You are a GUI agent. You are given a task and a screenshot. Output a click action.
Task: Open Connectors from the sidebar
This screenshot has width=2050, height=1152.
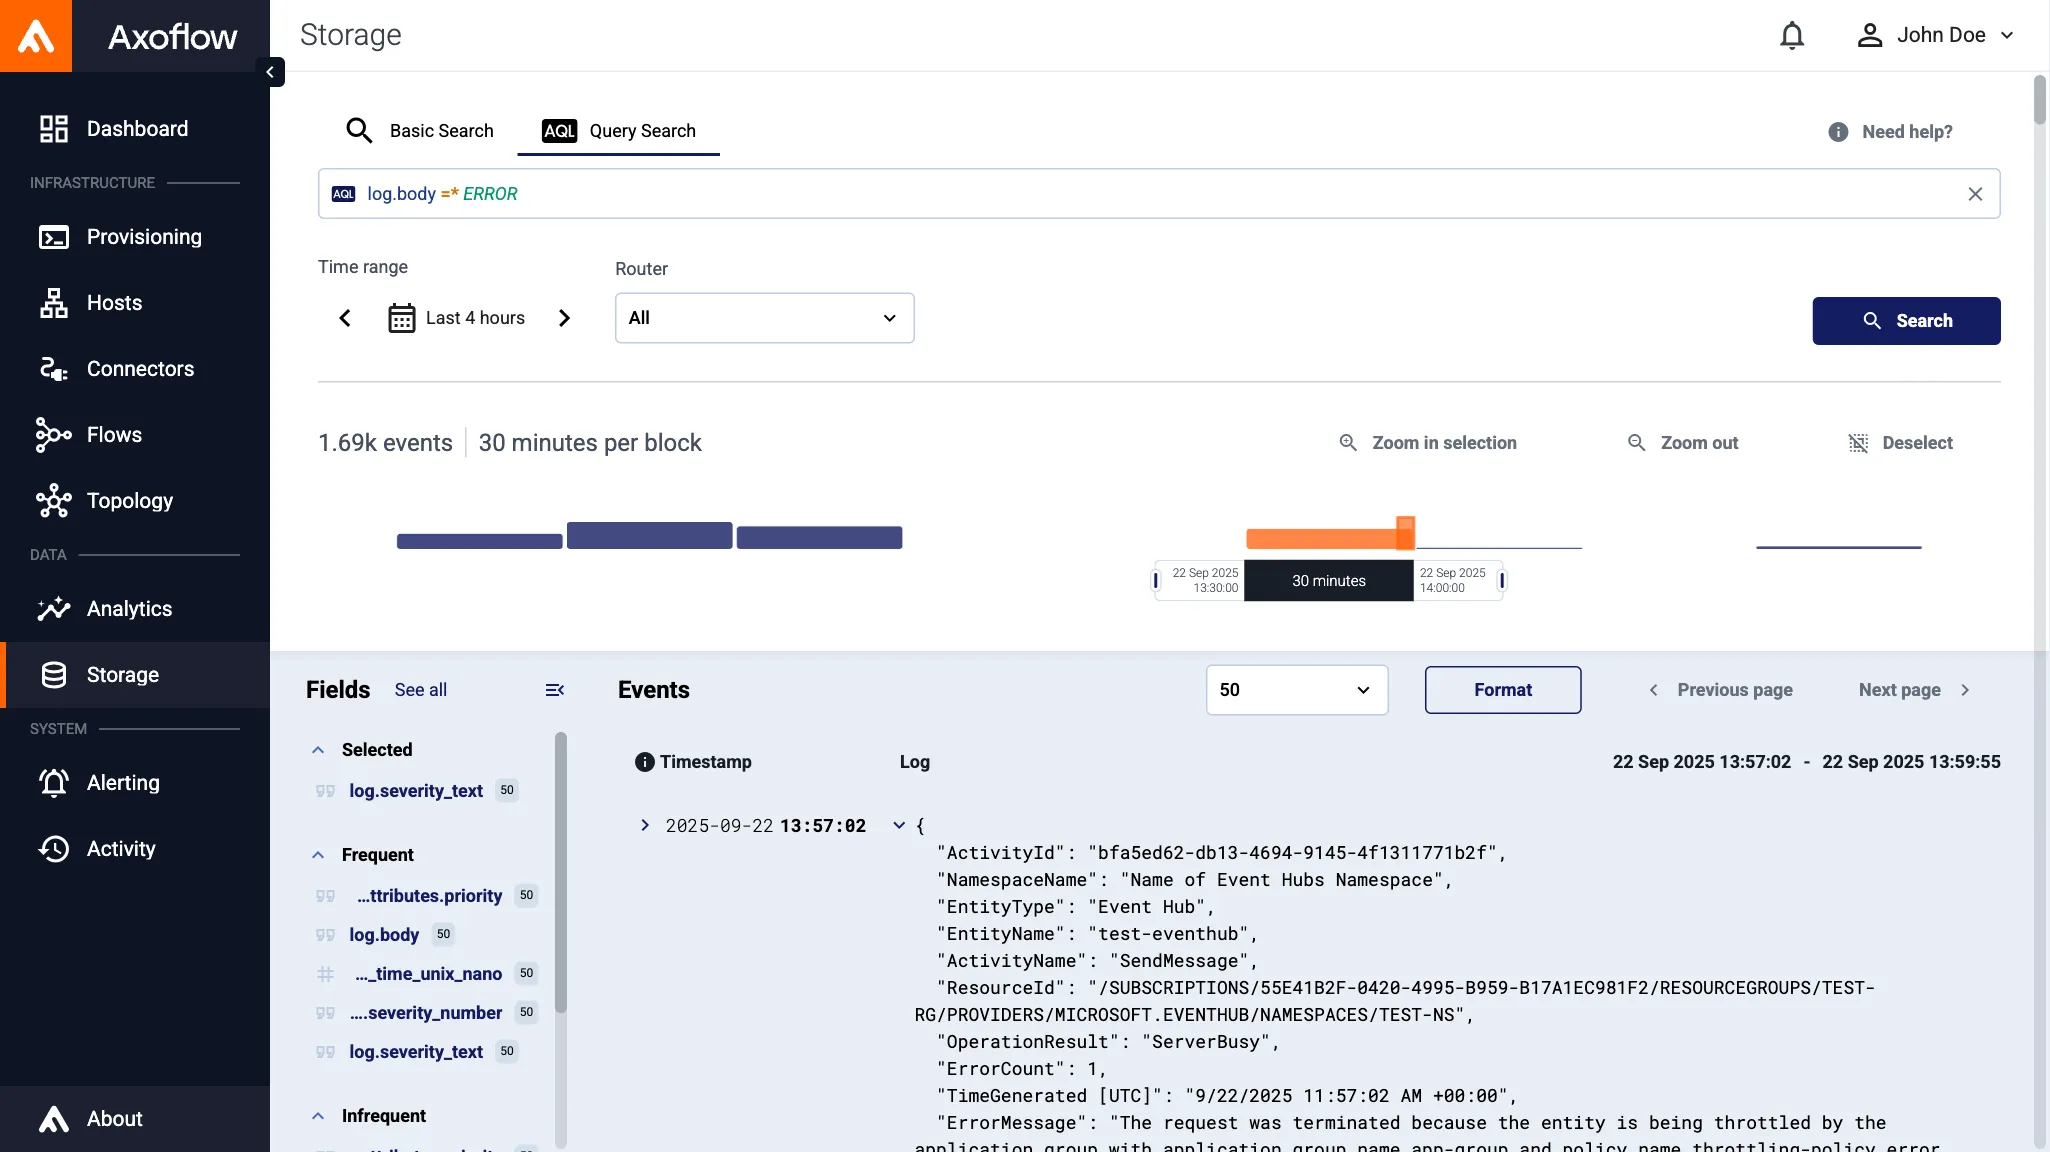[140, 369]
